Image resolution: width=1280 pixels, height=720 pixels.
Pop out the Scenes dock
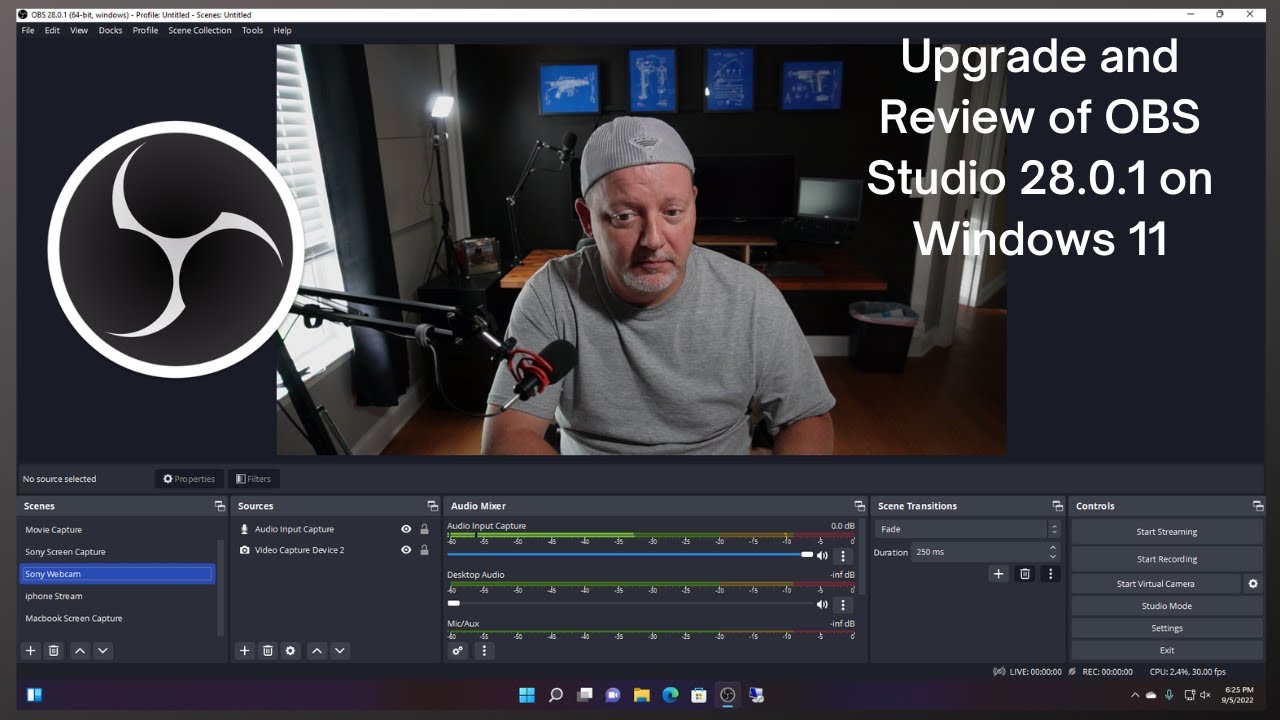(x=220, y=506)
